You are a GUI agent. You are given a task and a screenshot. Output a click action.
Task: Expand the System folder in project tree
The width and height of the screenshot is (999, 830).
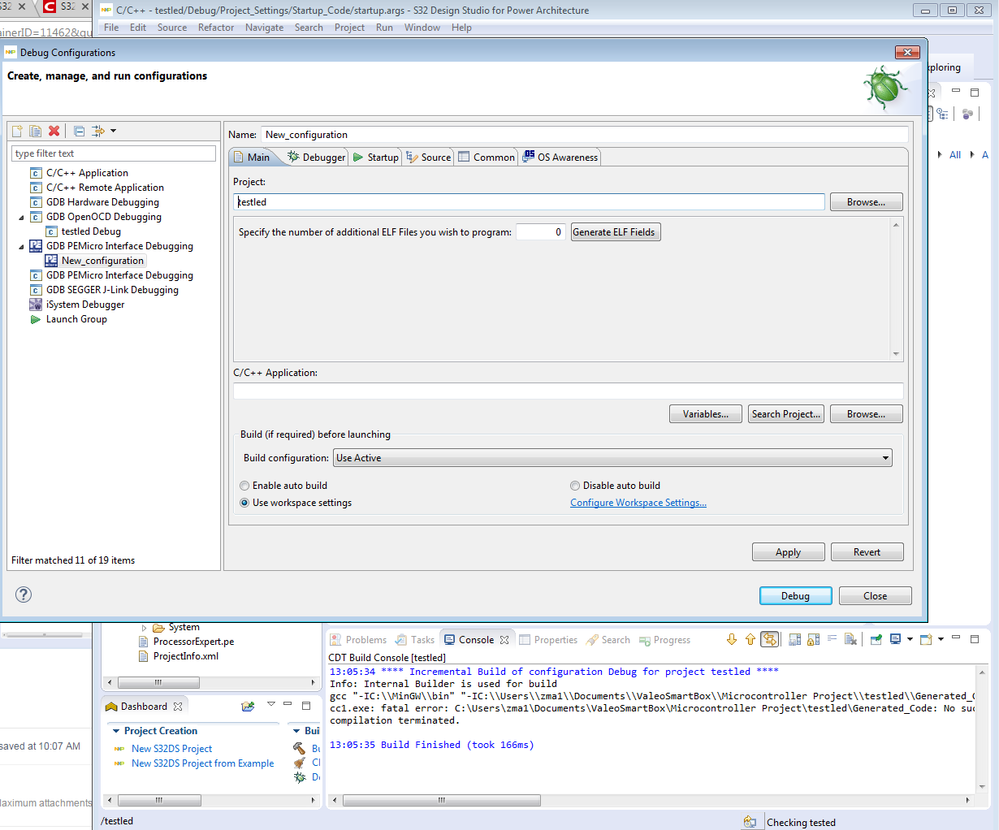coord(144,627)
